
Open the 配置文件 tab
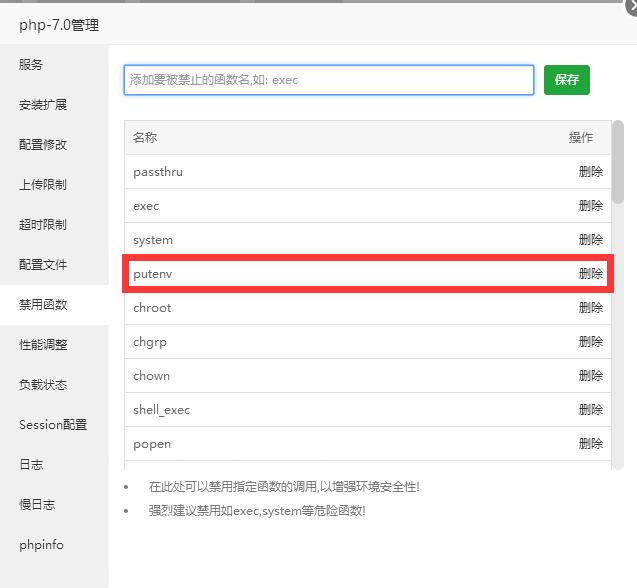pos(43,265)
